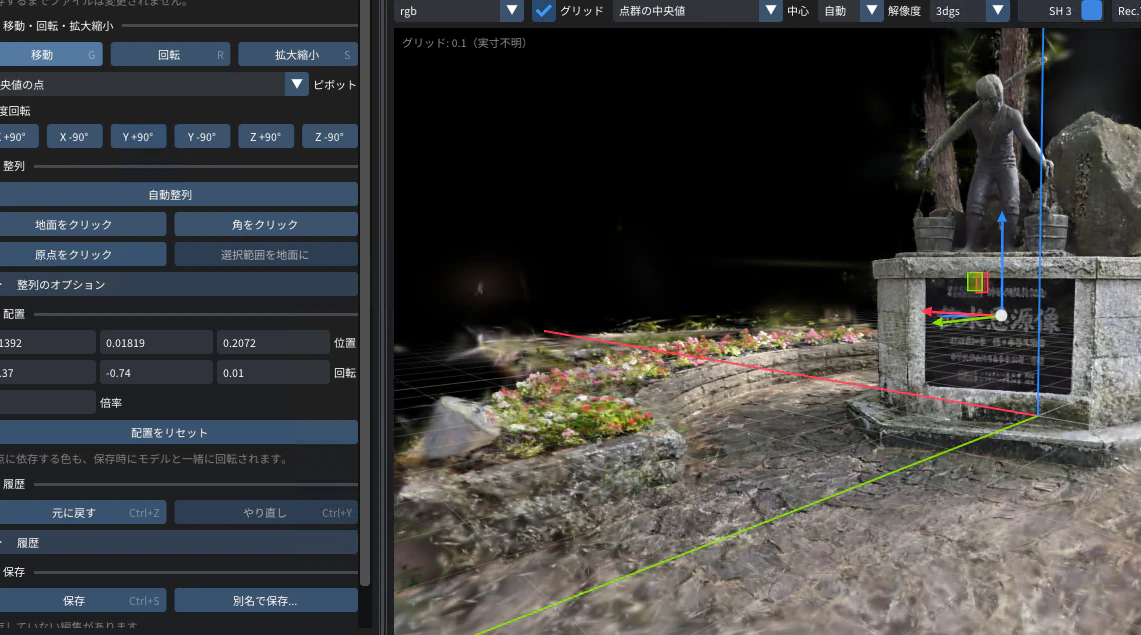Switch to 移動 mode
Viewport: 1141px width, 635px height.
pos(51,55)
